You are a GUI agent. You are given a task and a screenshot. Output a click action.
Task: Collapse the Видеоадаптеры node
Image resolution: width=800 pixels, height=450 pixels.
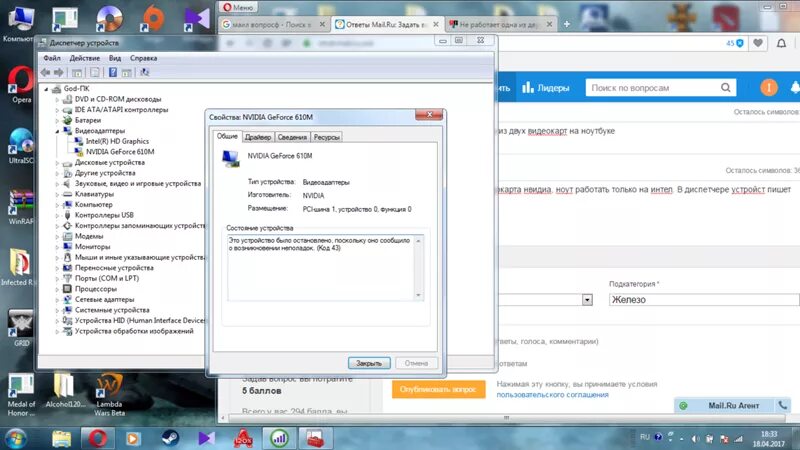[57, 131]
